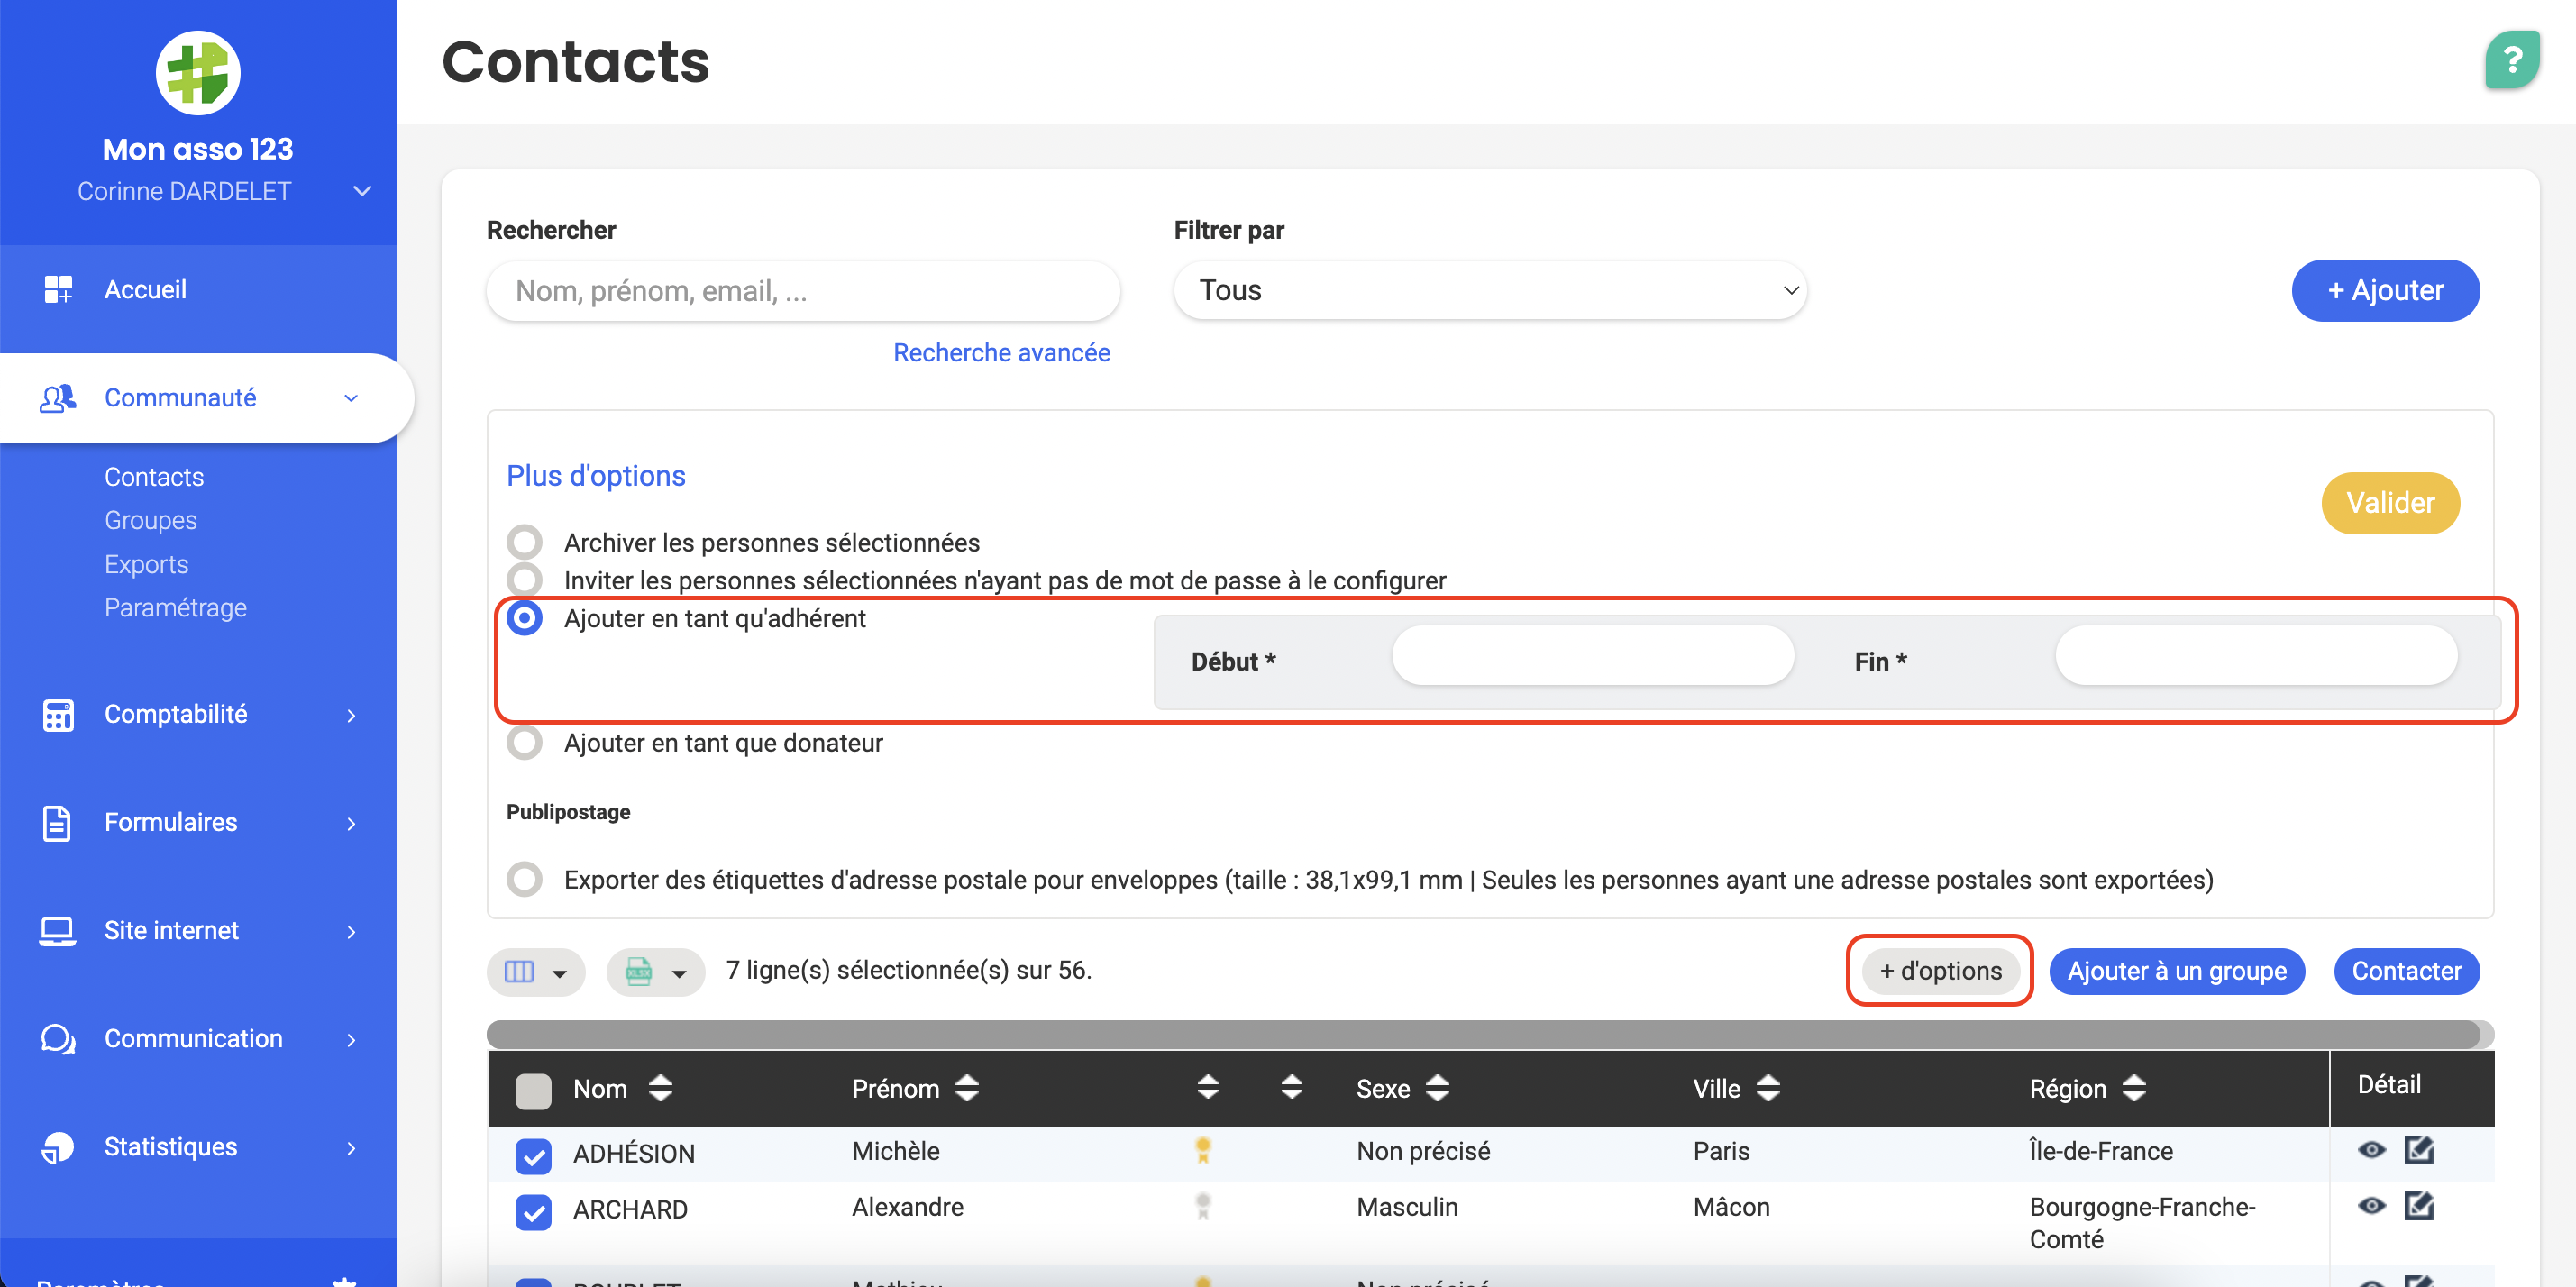Screen dimensions: 2576x1287
Task: View details of ARCHARD Alexandre (eye icon)
Action: coord(2371,1205)
